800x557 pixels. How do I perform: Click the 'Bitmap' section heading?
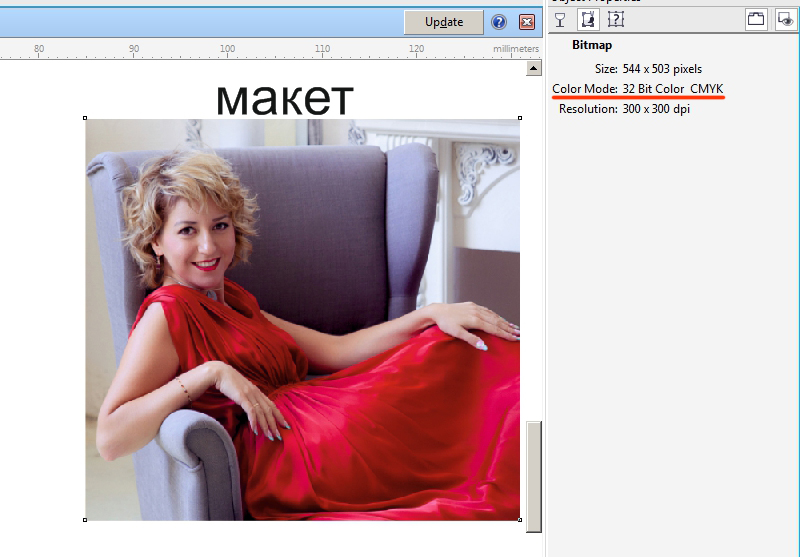tap(592, 45)
